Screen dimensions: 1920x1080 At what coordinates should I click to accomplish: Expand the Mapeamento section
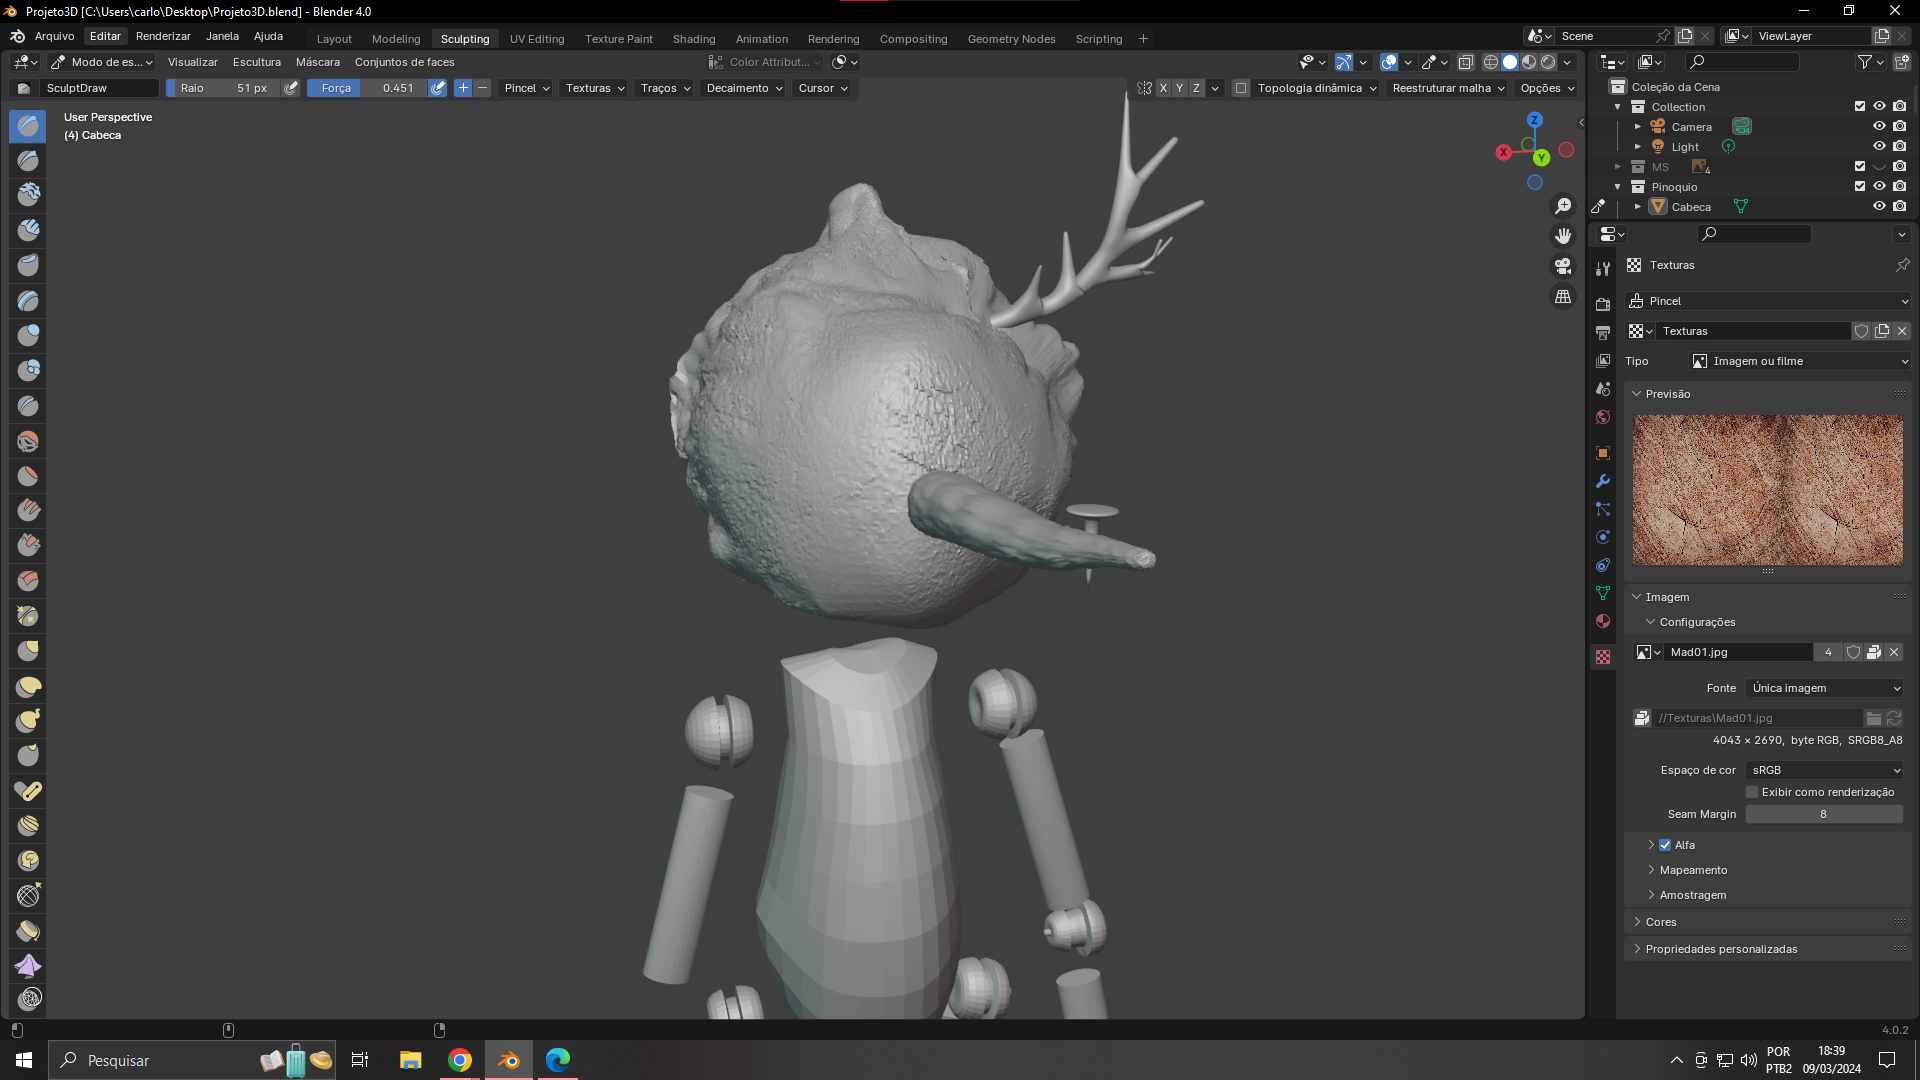point(1692,870)
